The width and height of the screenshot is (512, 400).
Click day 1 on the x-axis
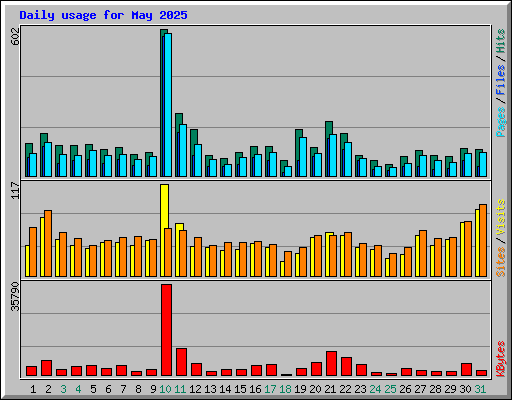(x=33, y=389)
